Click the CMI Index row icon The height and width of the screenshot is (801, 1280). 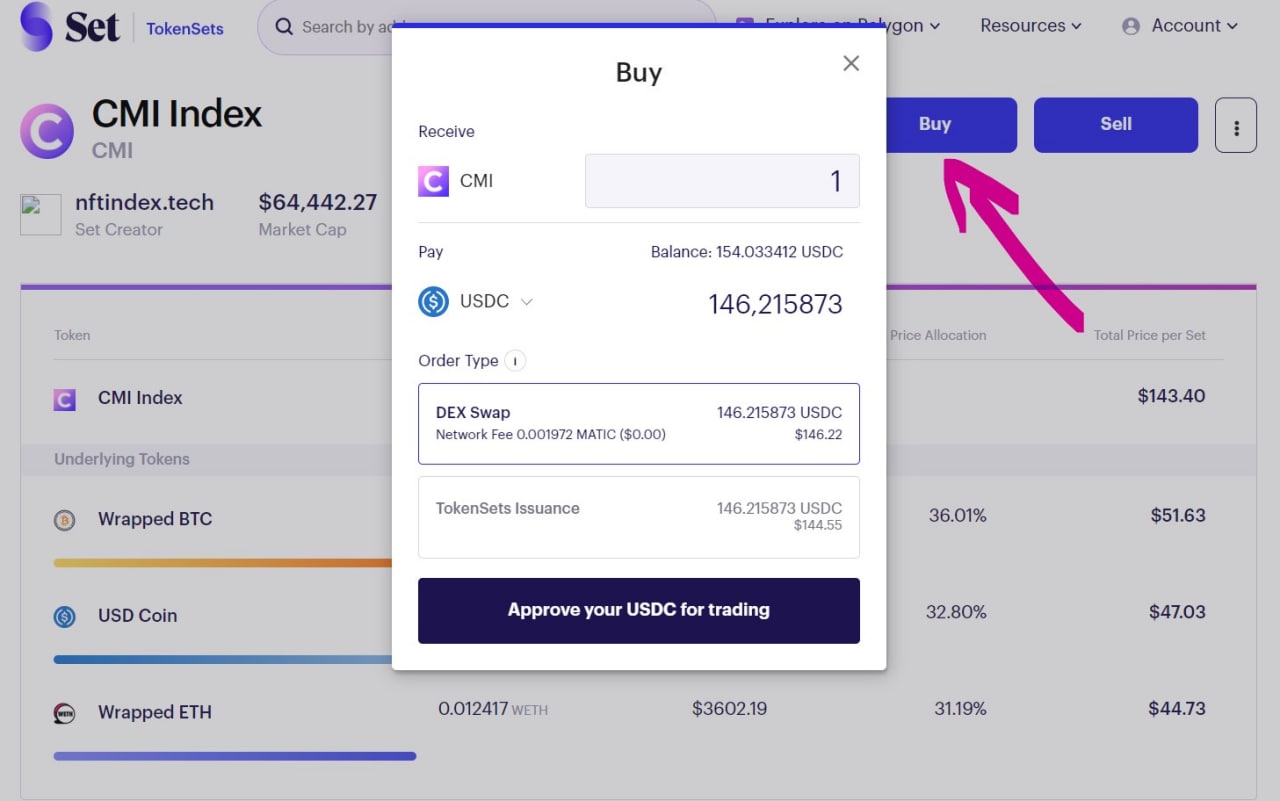pyautogui.click(x=64, y=400)
